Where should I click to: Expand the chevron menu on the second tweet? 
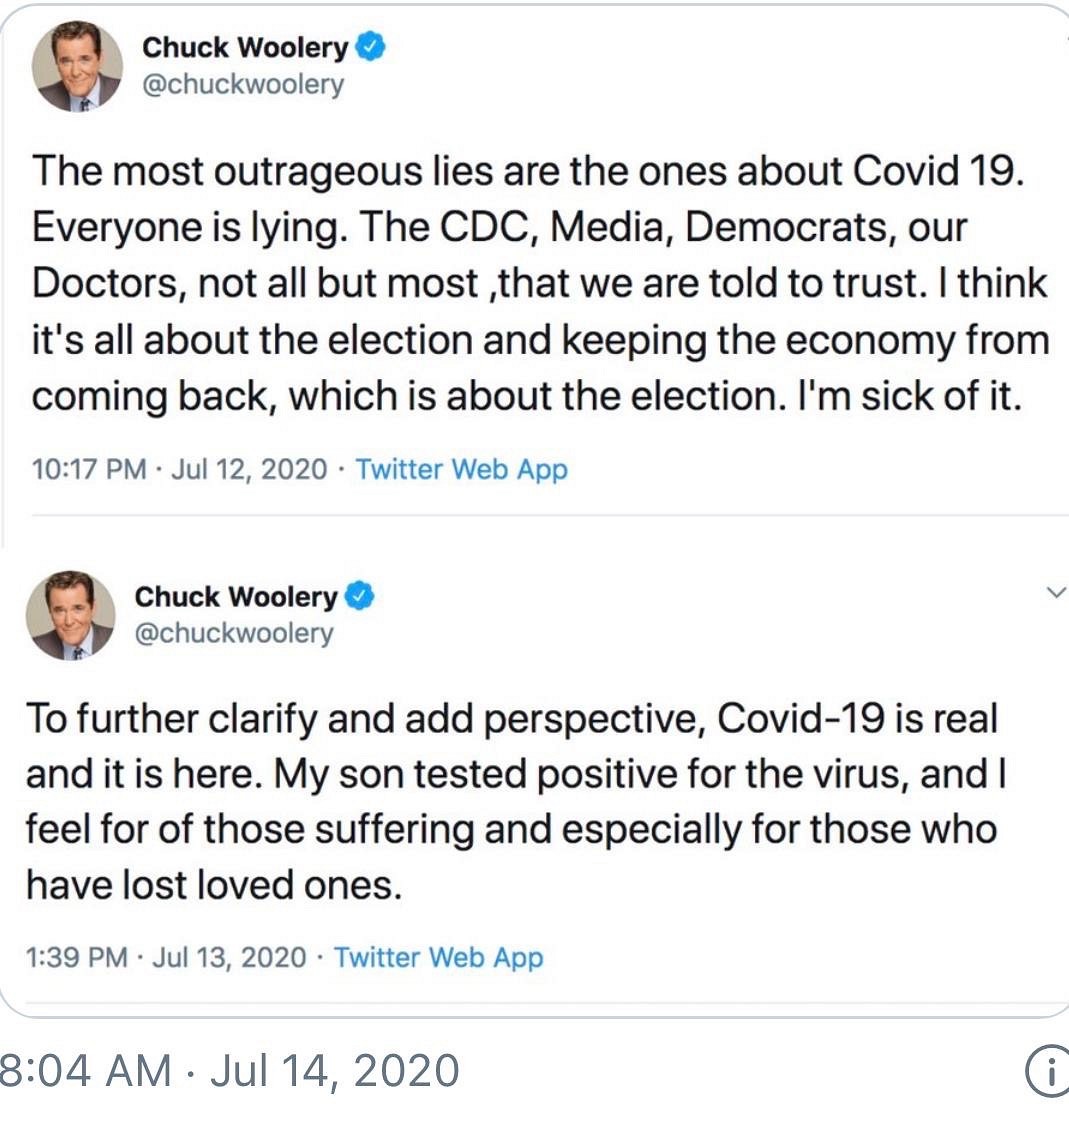[x=1055, y=593]
